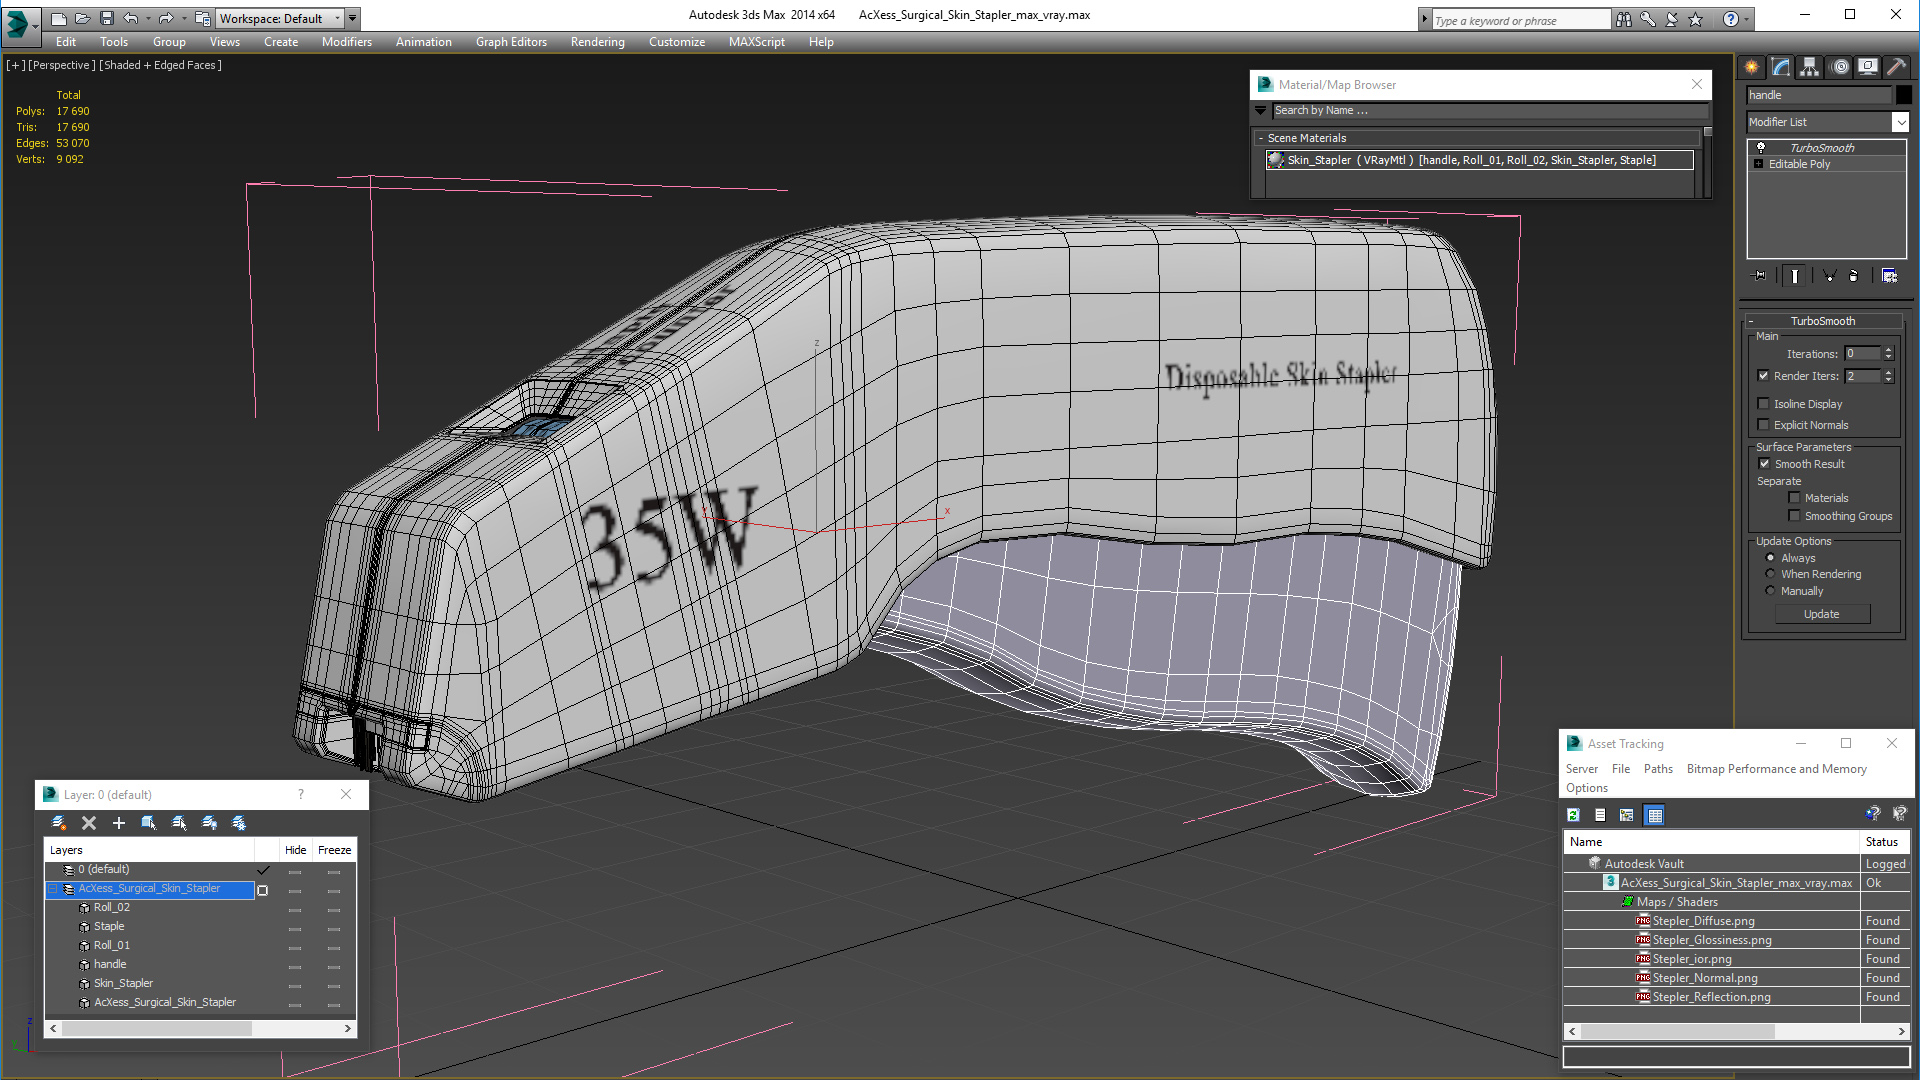Open the Modify command panel tab
The width and height of the screenshot is (1920, 1080).
click(1781, 67)
